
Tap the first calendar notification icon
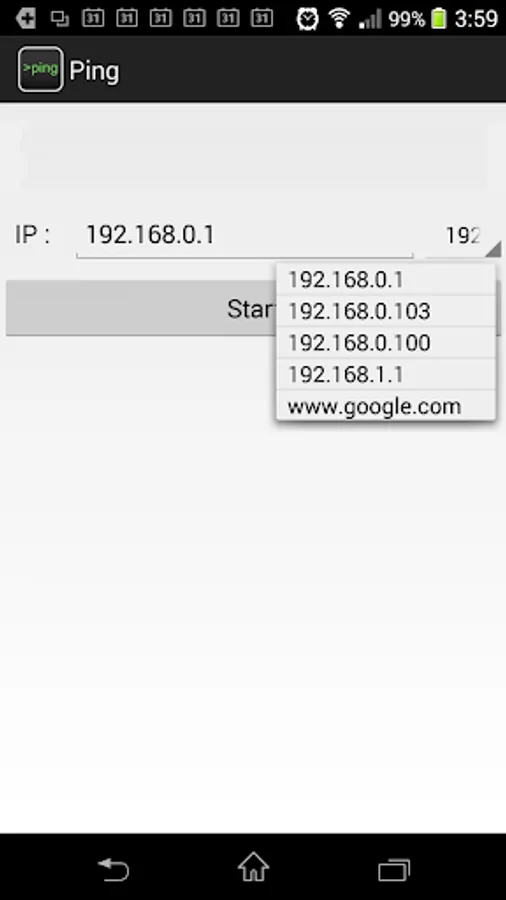tap(92, 18)
